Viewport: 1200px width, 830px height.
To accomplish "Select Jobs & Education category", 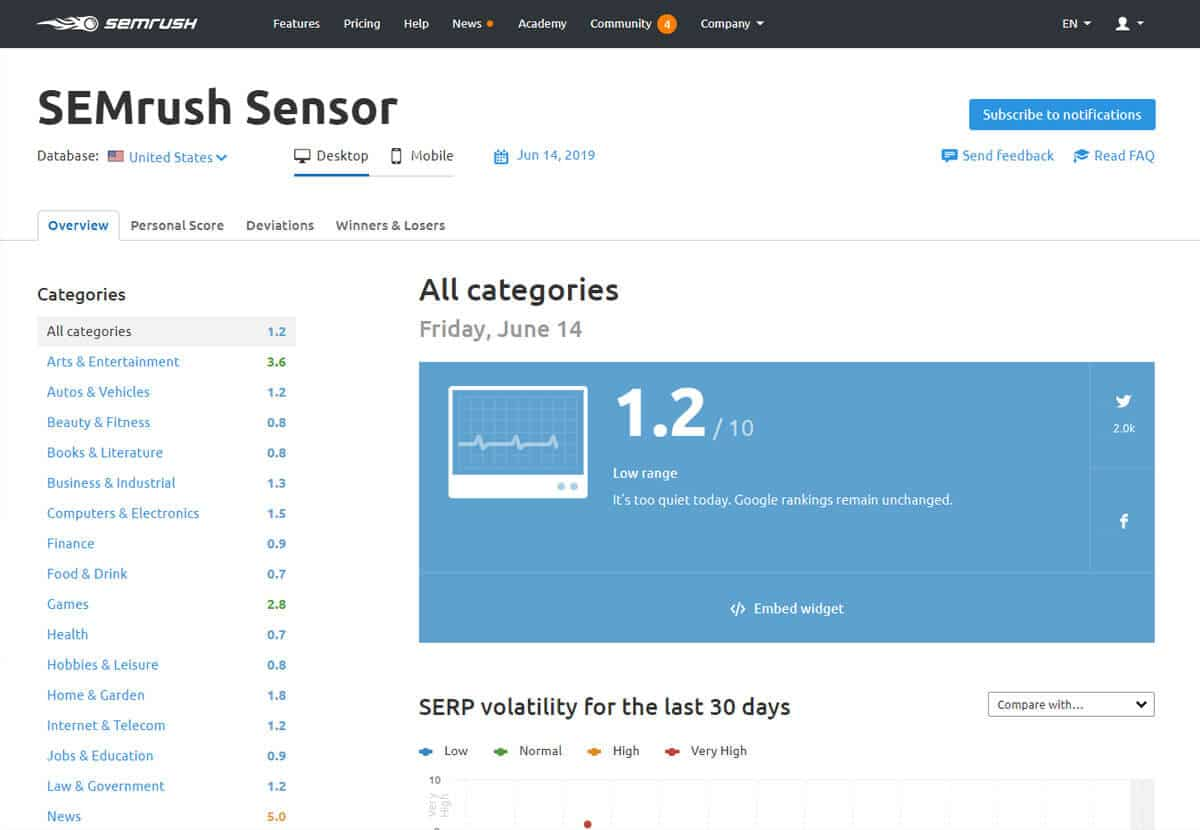I will click(x=100, y=756).
